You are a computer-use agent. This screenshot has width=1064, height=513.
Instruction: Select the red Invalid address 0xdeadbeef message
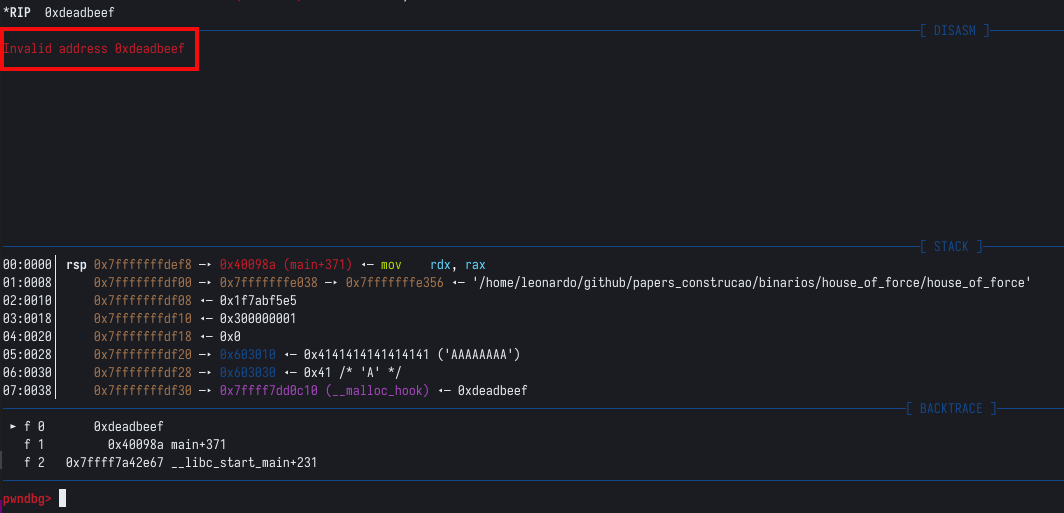coord(94,49)
